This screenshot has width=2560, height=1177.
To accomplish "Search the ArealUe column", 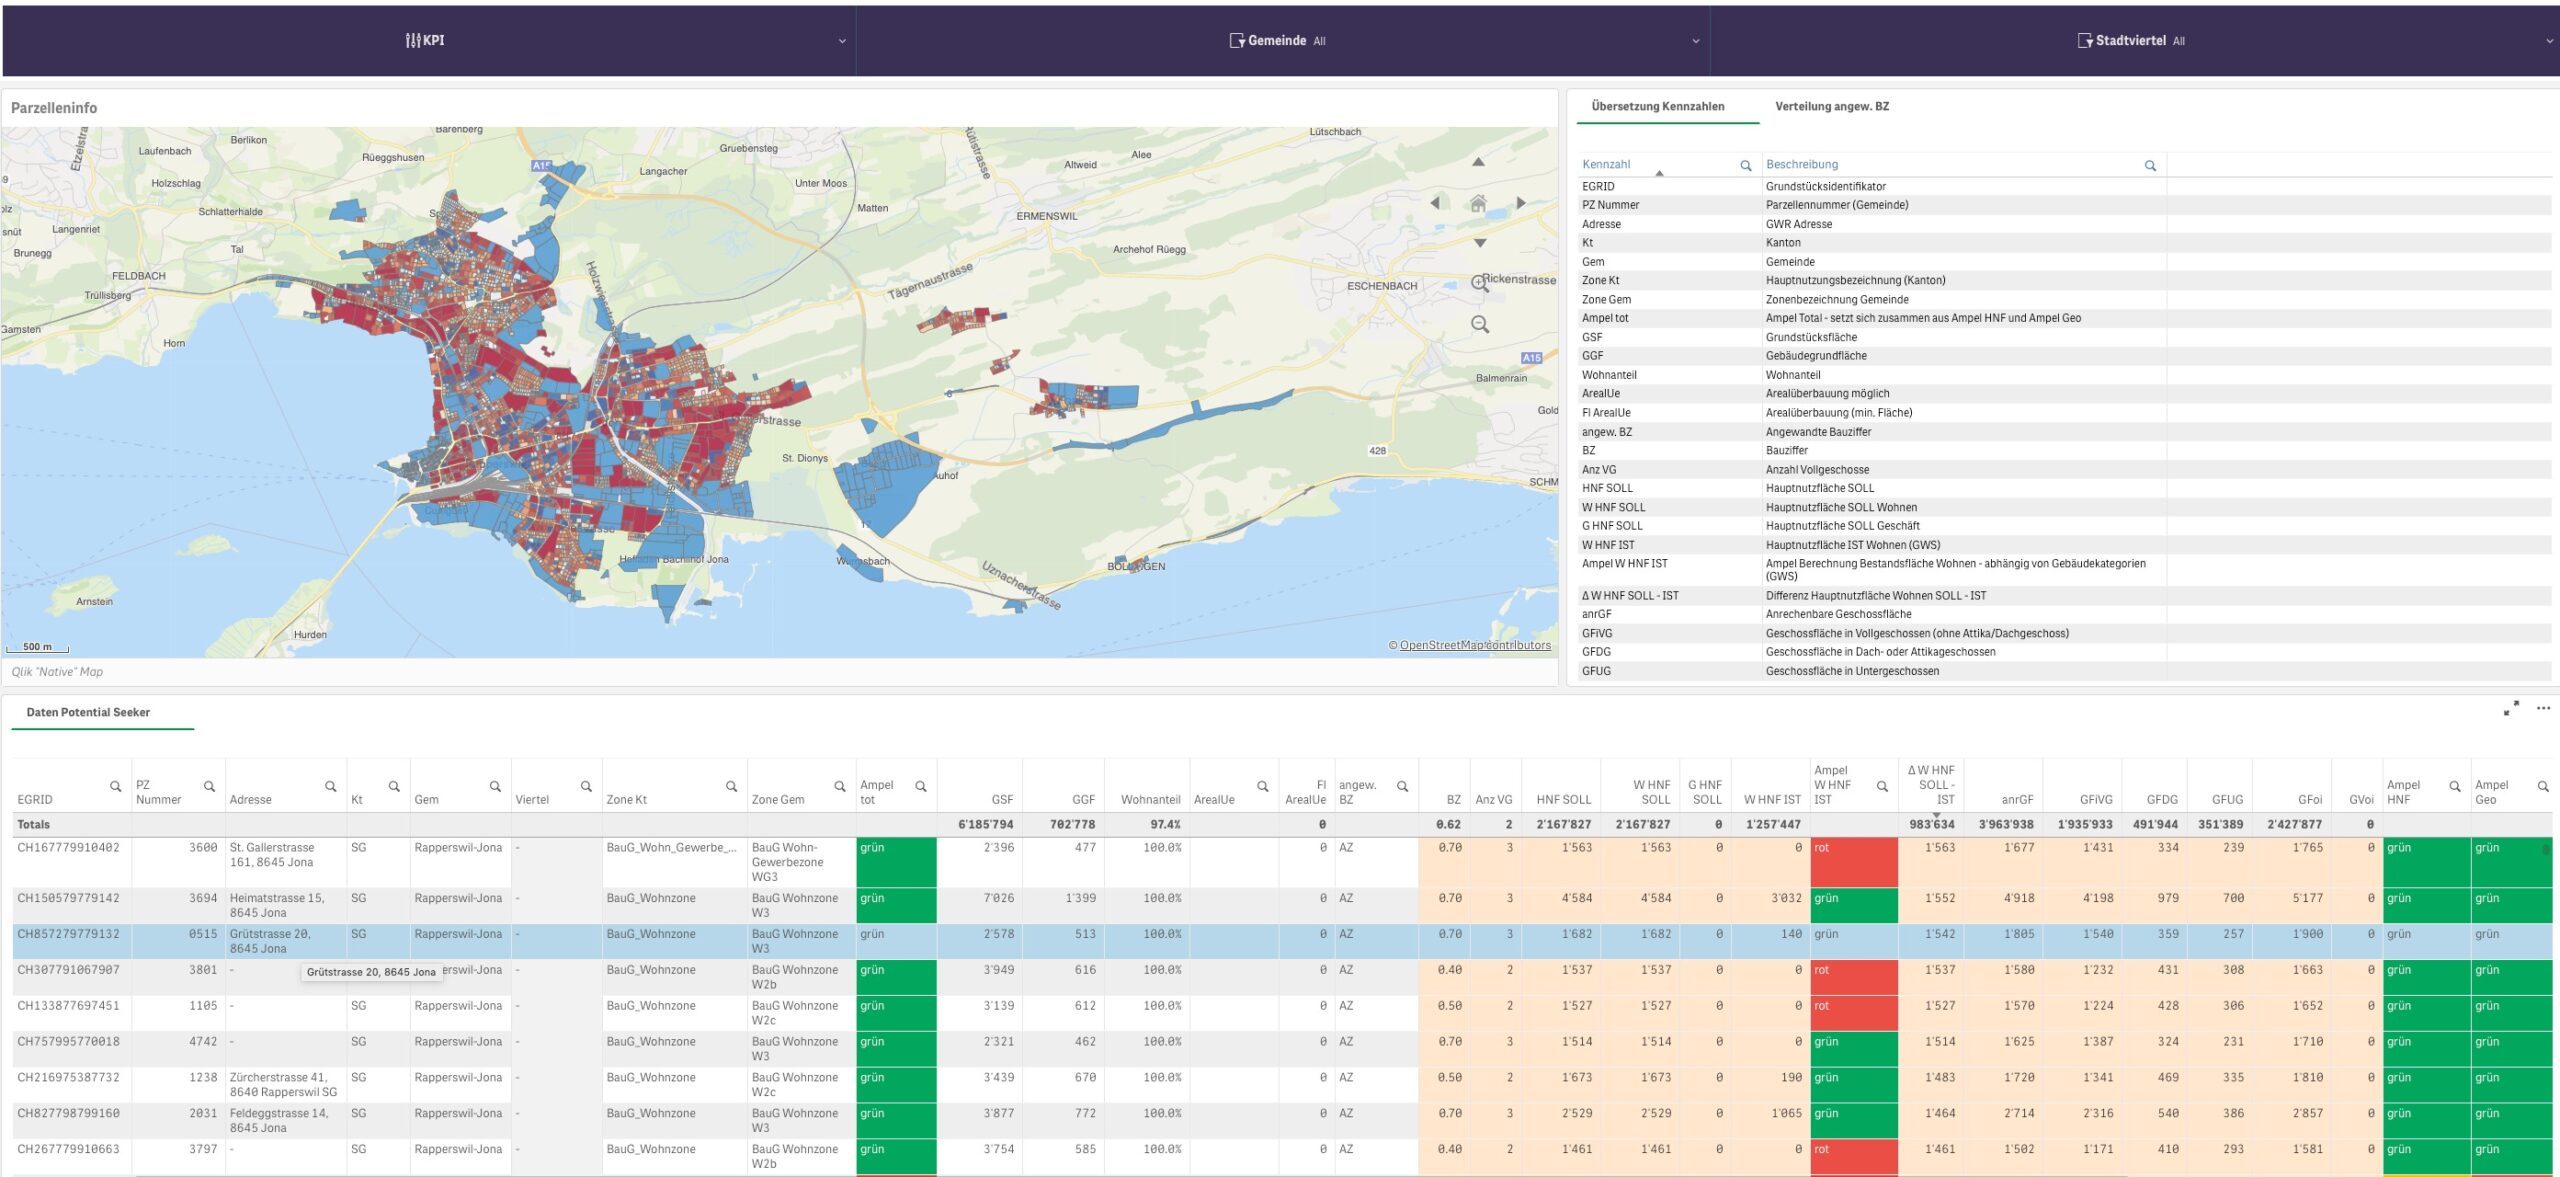I will 1262,787.
